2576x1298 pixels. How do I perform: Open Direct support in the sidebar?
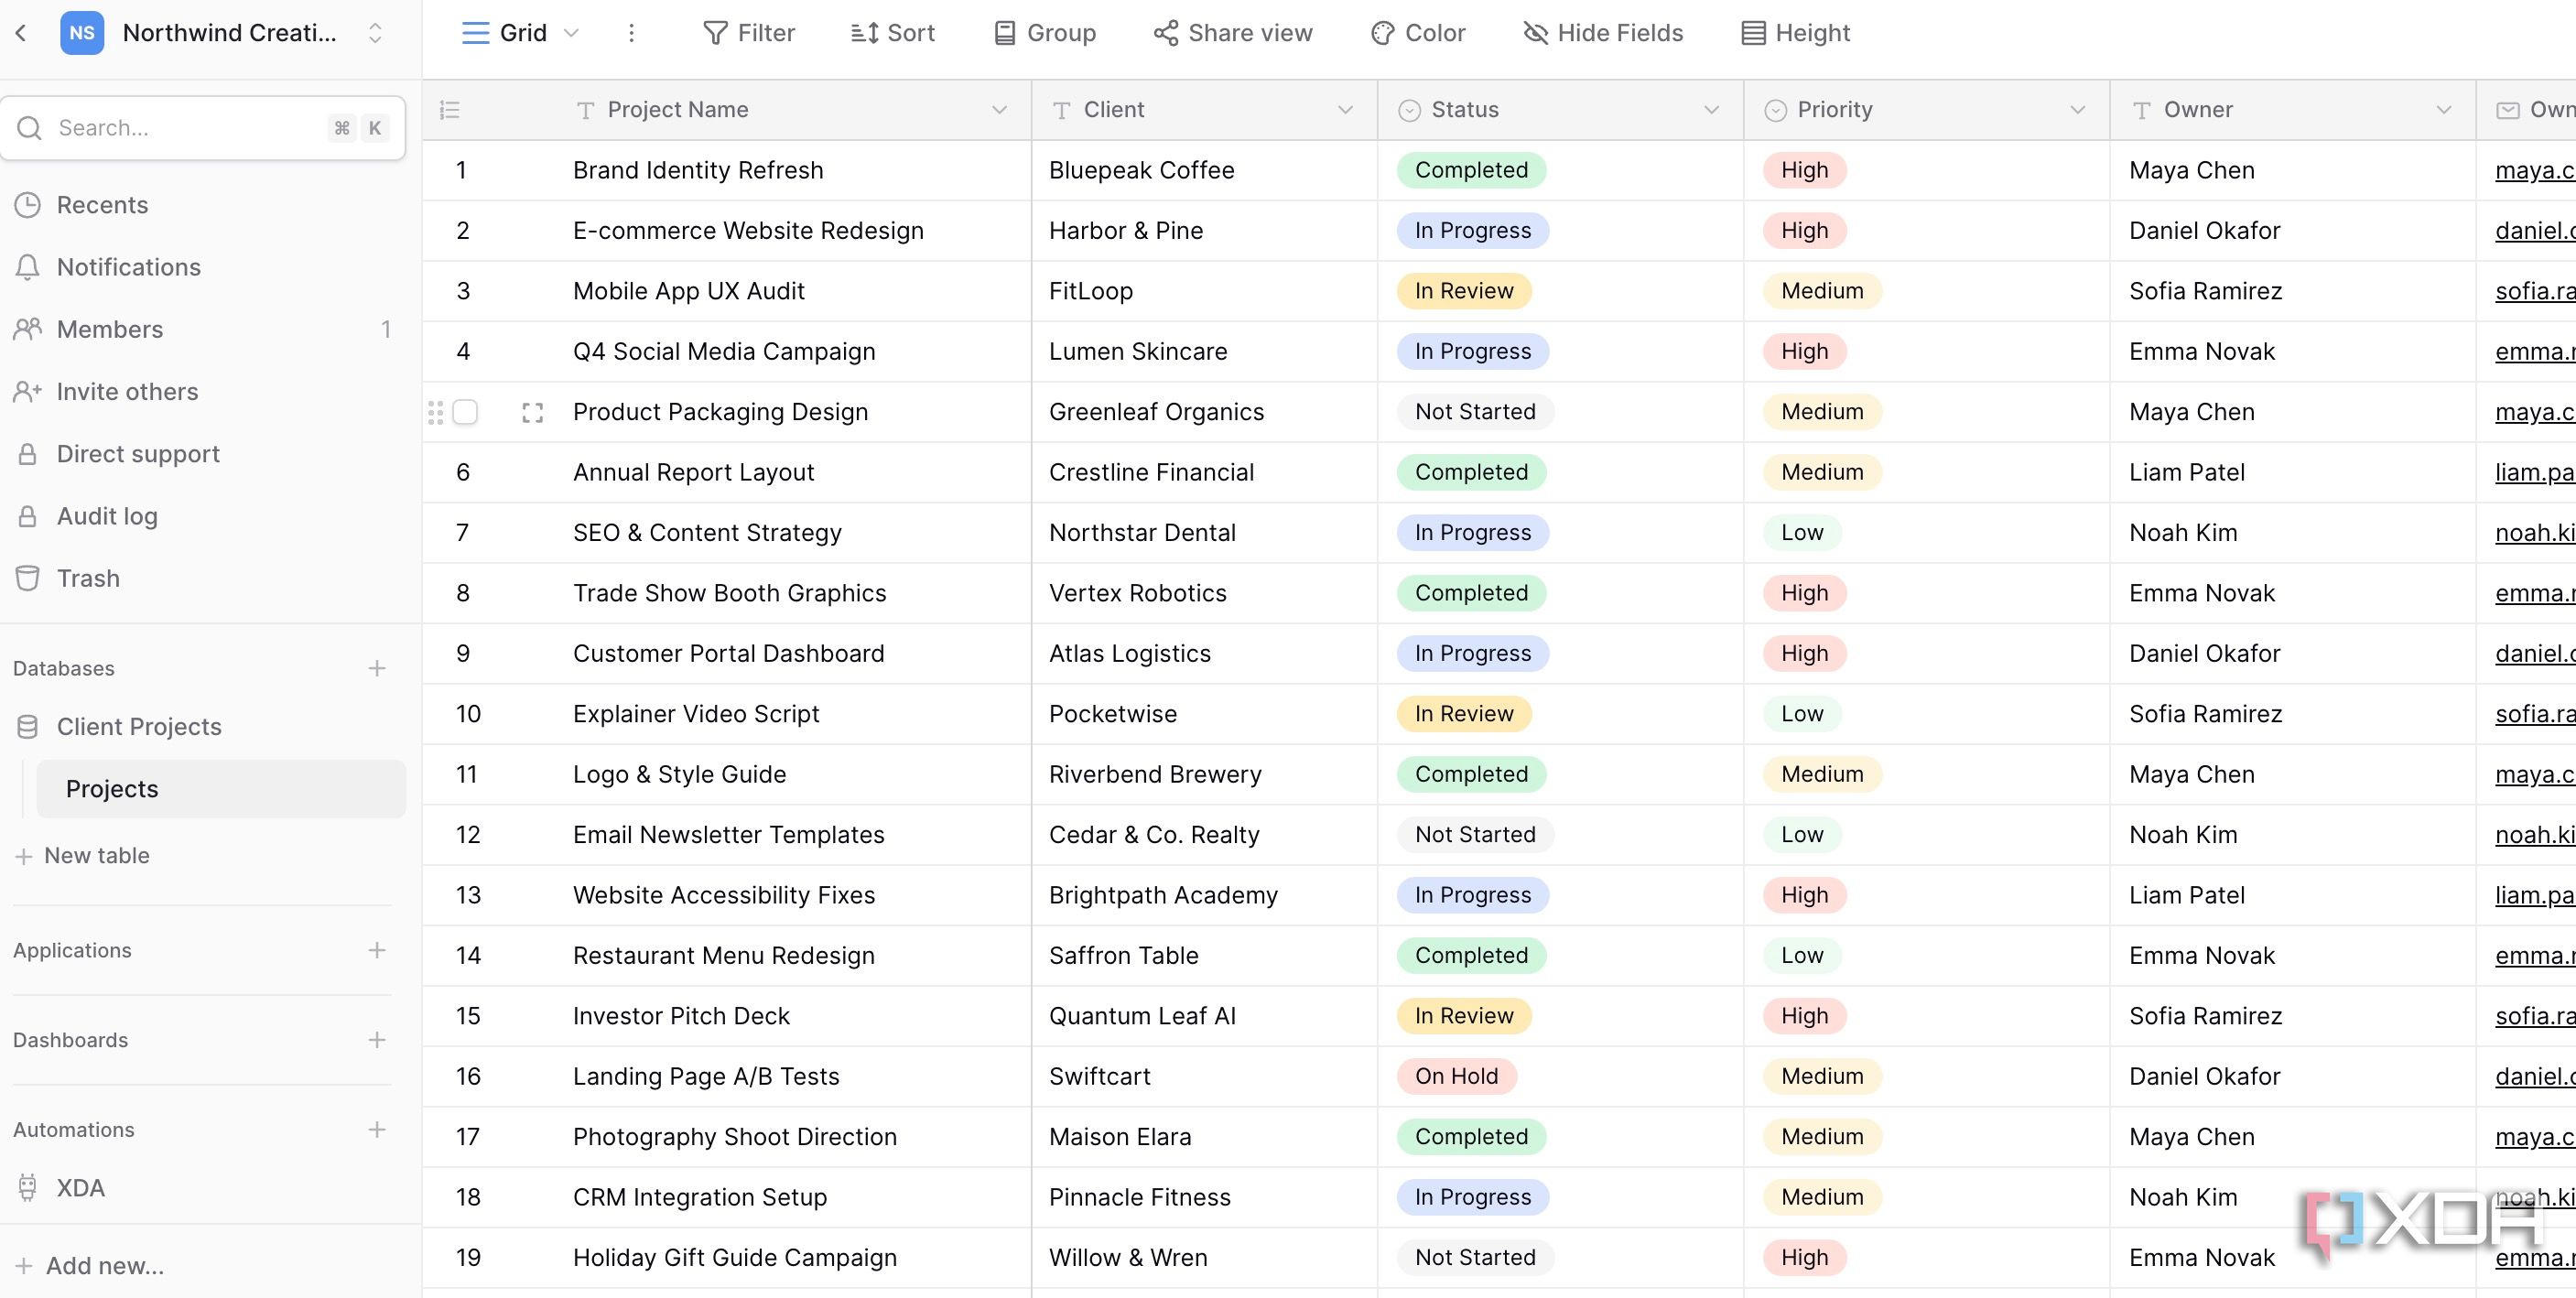tap(203, 454)
